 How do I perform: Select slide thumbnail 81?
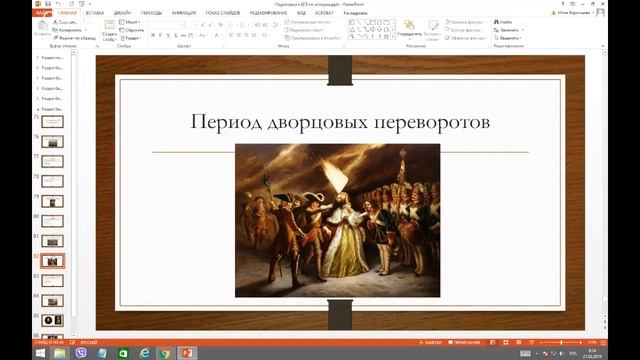tap(52, 241)
